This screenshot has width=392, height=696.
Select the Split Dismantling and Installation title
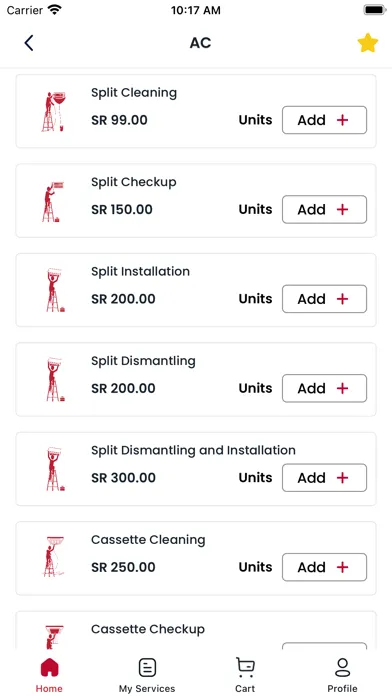point(193,450)
